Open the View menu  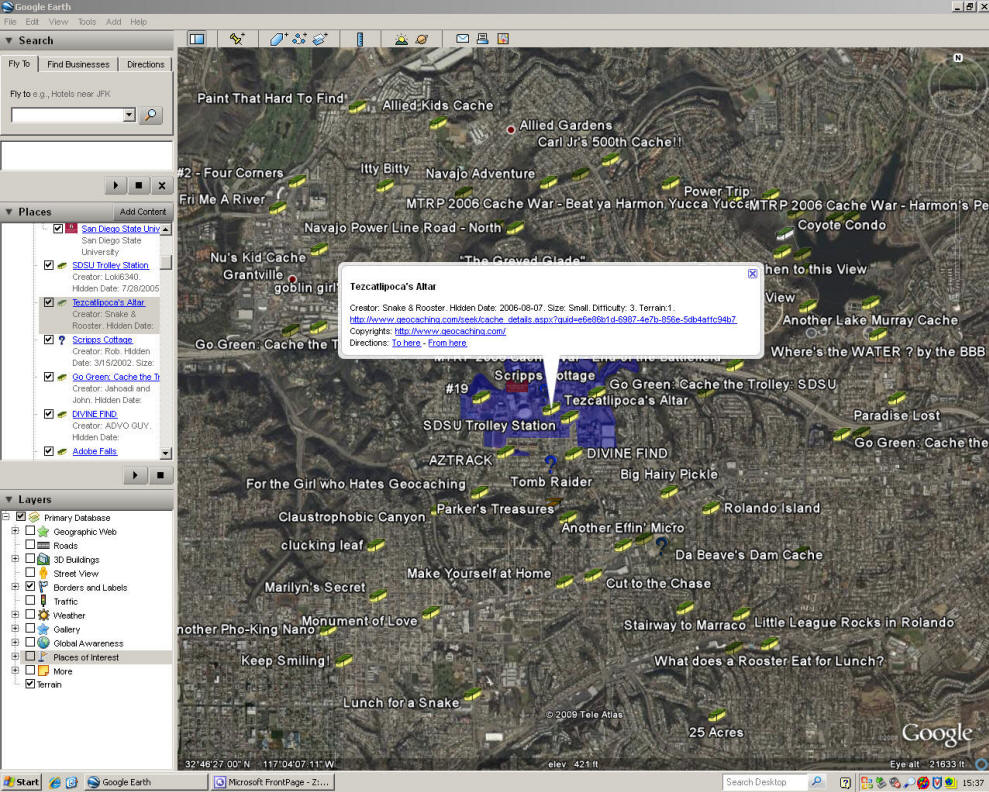58,21
